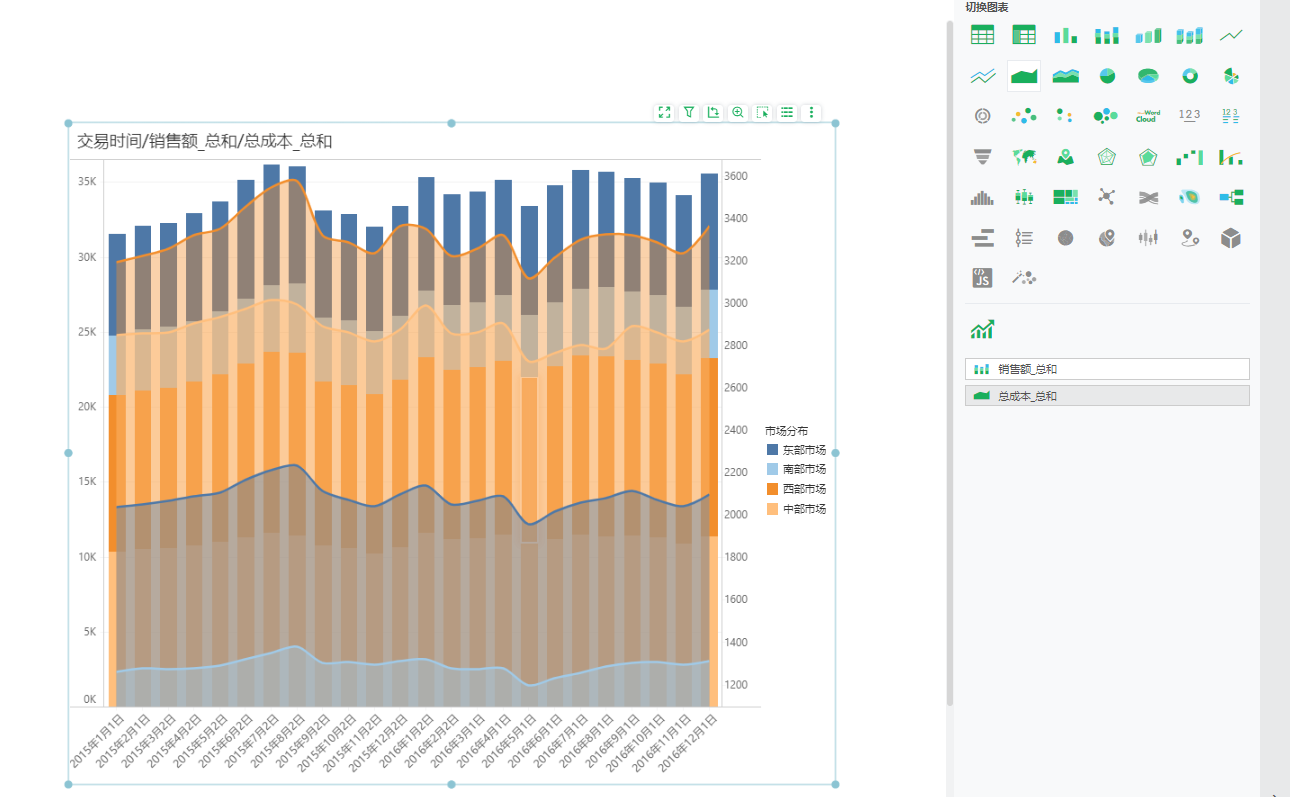This screenshot has height=797, width=1290.
Task: Click the zoom-in magnifier in the chart toolbar
Action: [x=738, y=113]
